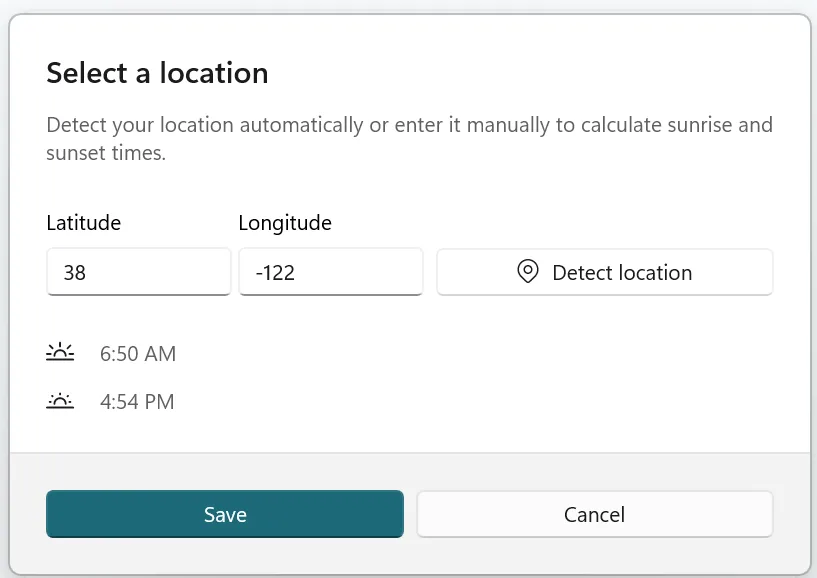817x578 pixels.
Task: Click the Select a location heading
Action: [x=156, y=73]
